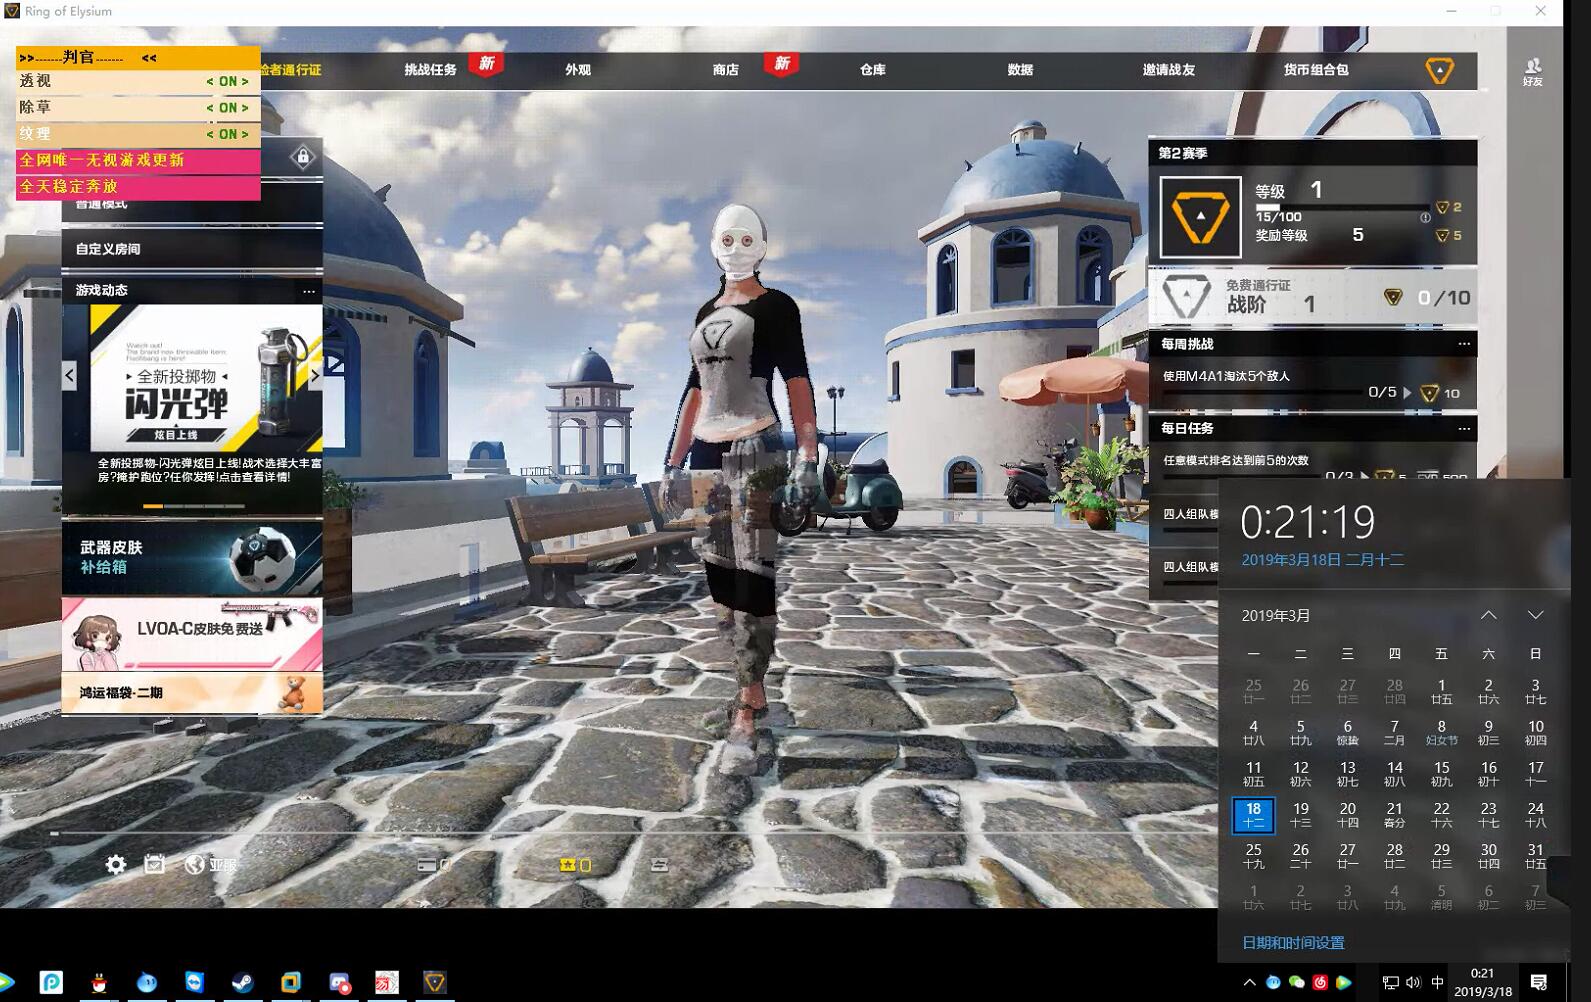Open the blue P app in taskbar

pyautogui.click(x=51, y=982)
